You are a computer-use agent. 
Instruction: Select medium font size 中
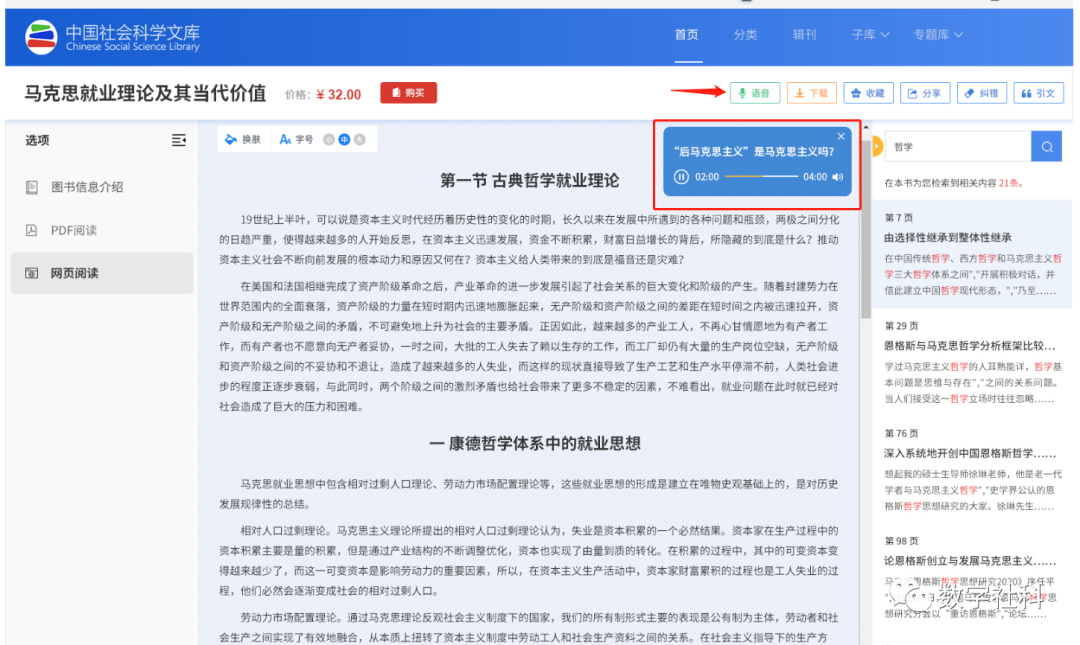(343, 139)
